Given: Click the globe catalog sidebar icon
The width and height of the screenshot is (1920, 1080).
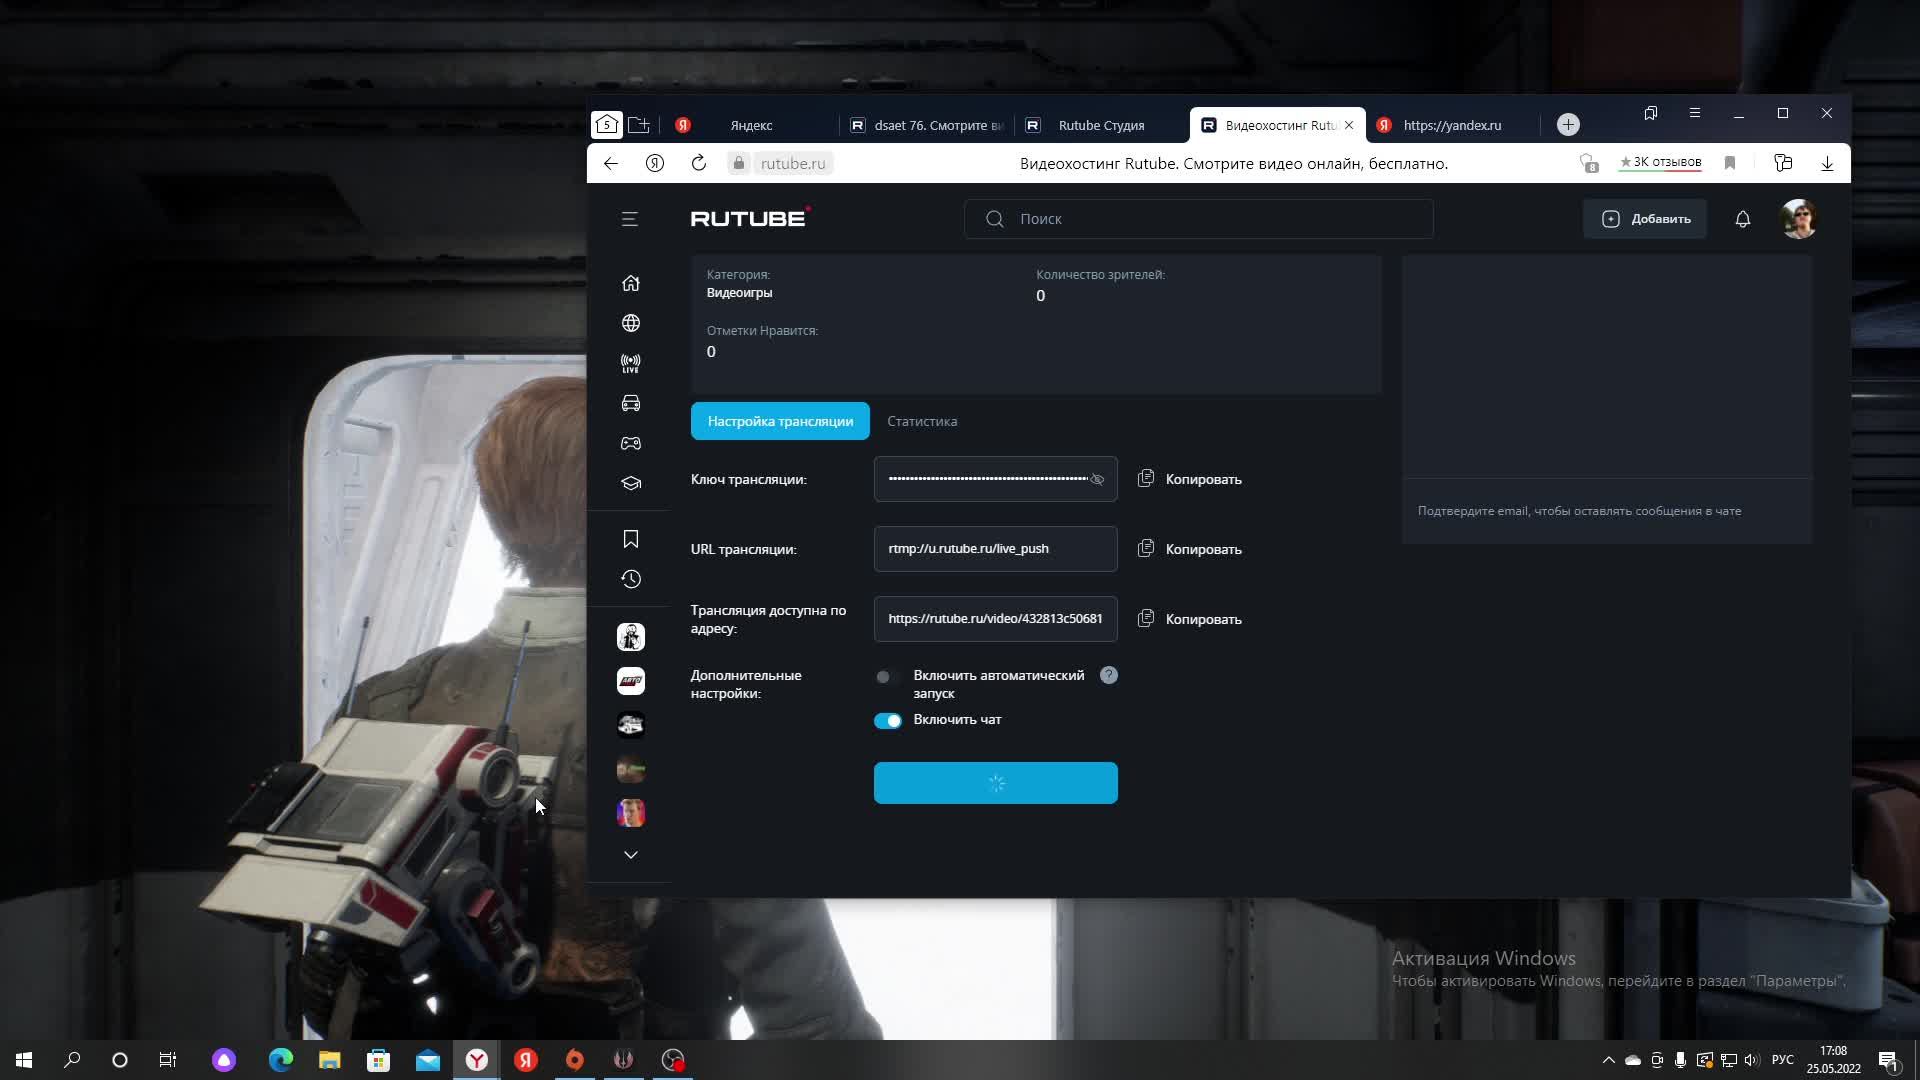Looking at the screenshot, I should click(630, 323).
